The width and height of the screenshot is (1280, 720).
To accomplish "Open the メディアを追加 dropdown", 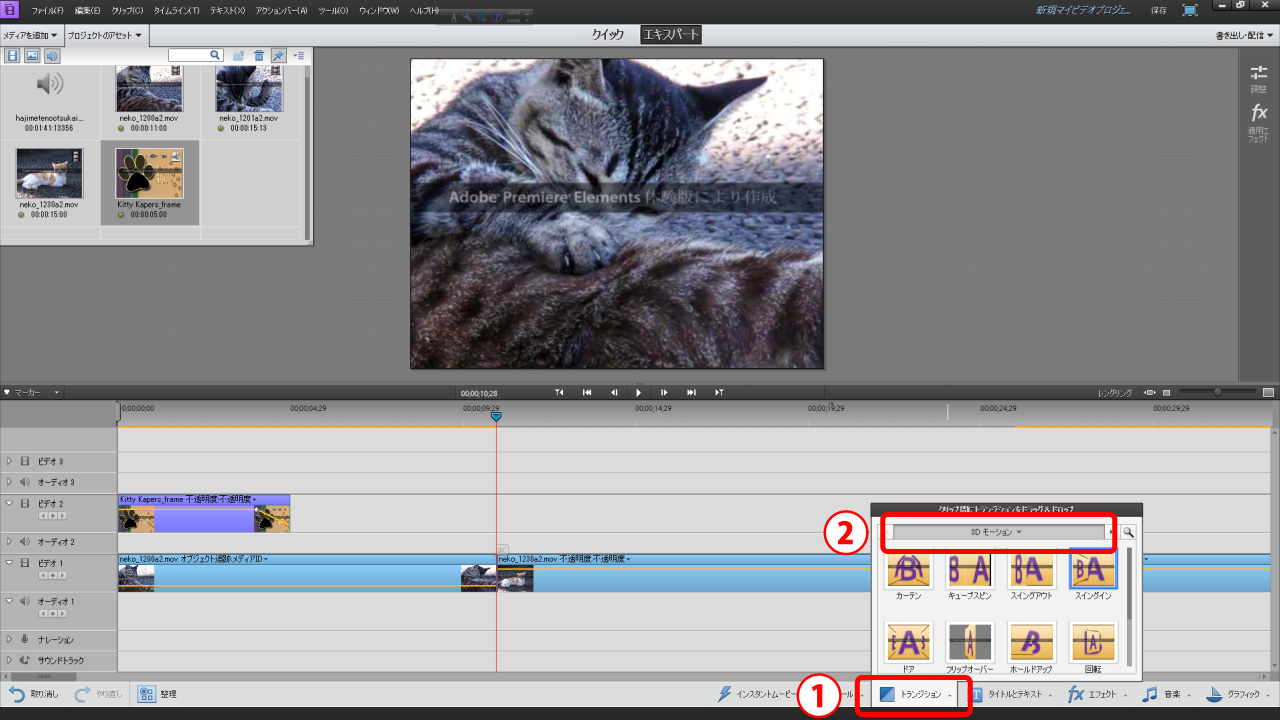I will [32, 35].
